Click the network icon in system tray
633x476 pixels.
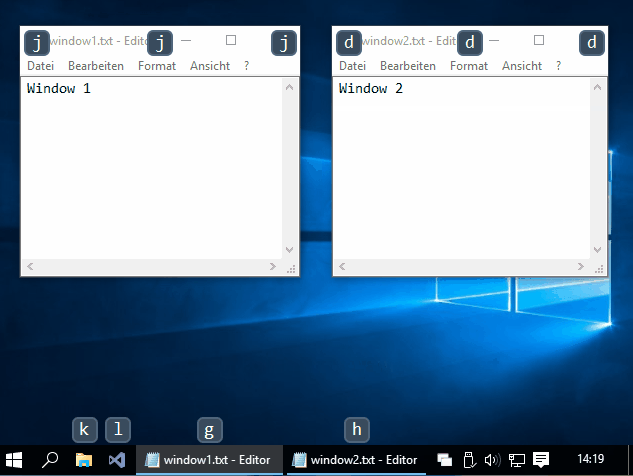pyautogui.click(x=517, y=460)
